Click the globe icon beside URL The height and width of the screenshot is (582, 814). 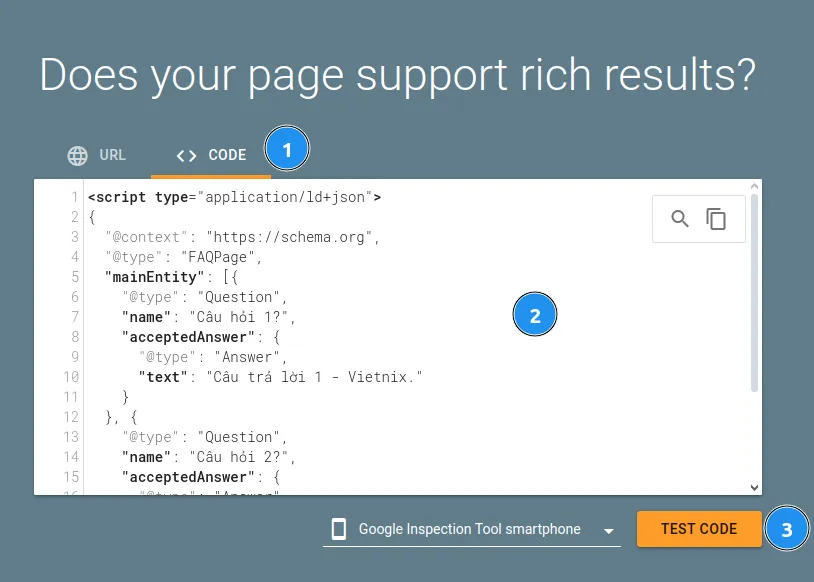pos(78,156)
